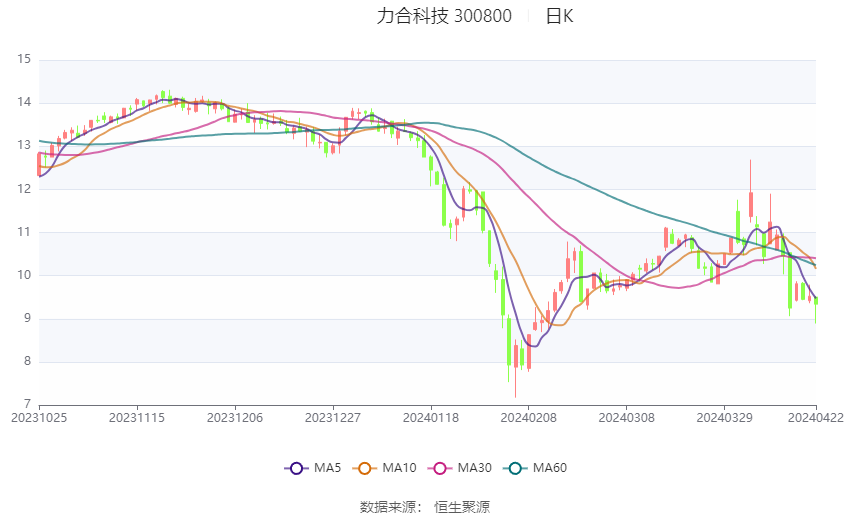The image size is (850, 517).
Task: Click the 力合科技 300800 title
Action: click(444, 16)
